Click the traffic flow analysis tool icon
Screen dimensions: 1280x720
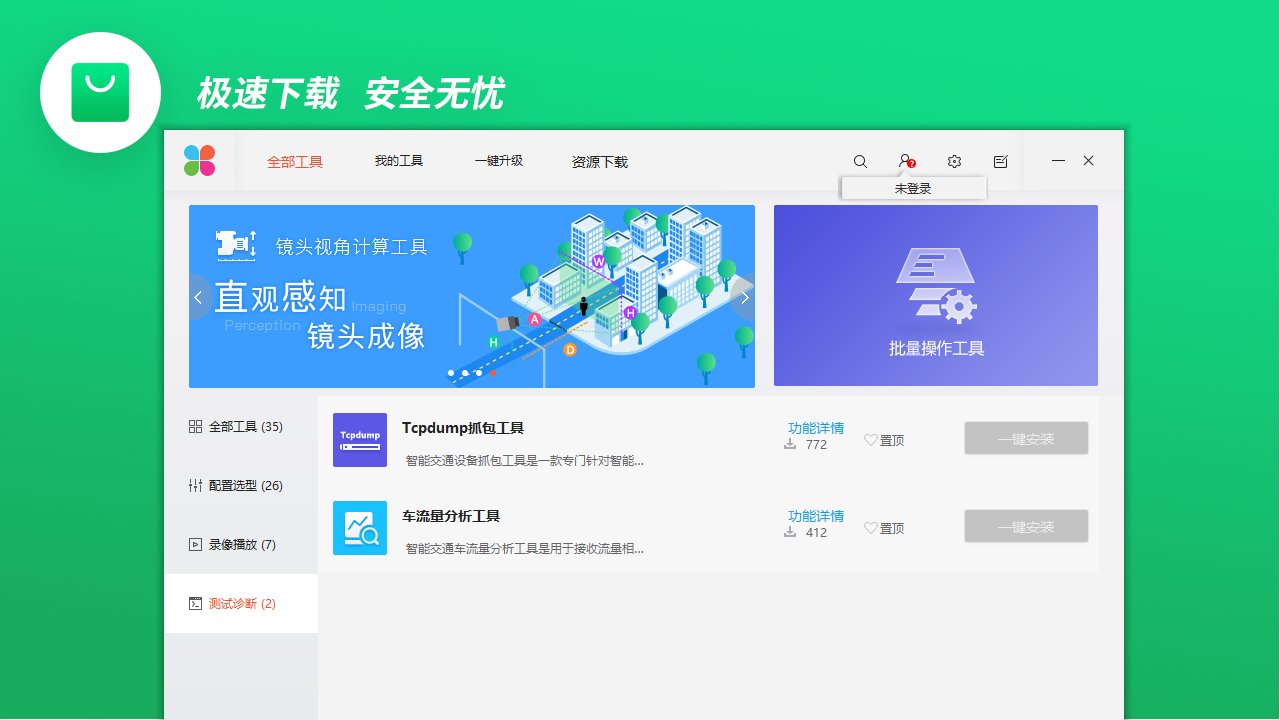[360, 528]
